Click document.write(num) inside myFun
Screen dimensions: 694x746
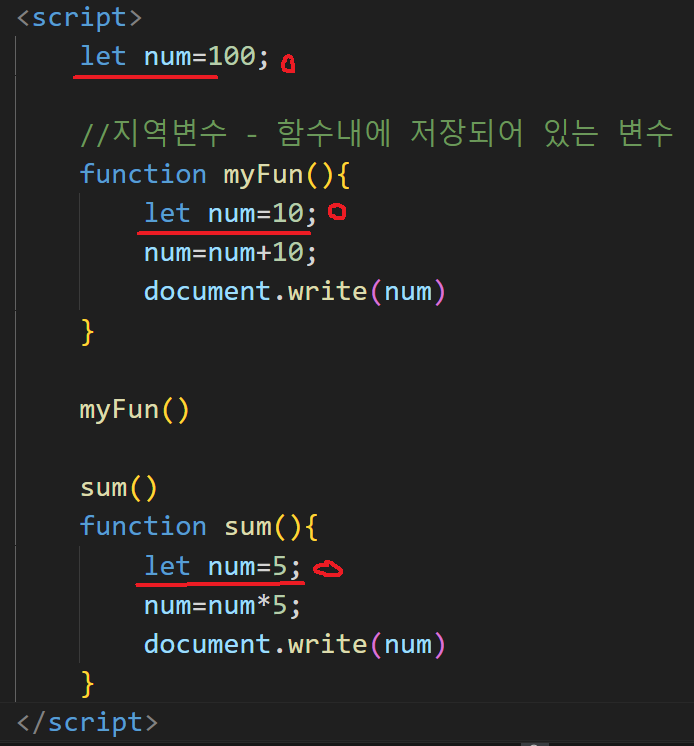pyautogui.click(x=295, y=291)
